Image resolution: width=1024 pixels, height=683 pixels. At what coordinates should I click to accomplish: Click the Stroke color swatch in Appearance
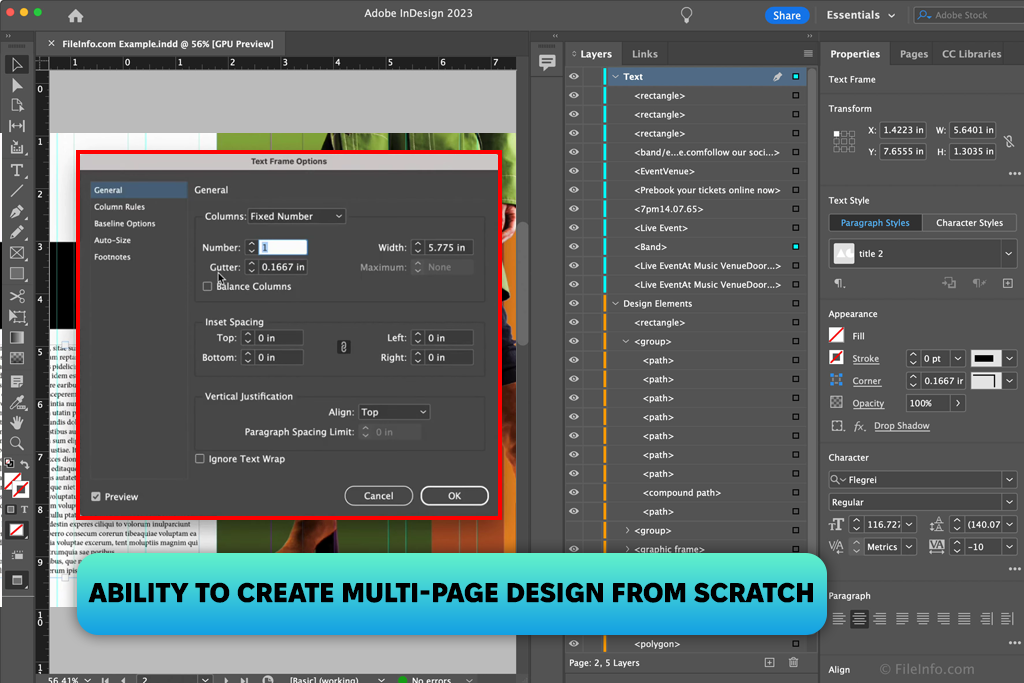click(837, 358)
